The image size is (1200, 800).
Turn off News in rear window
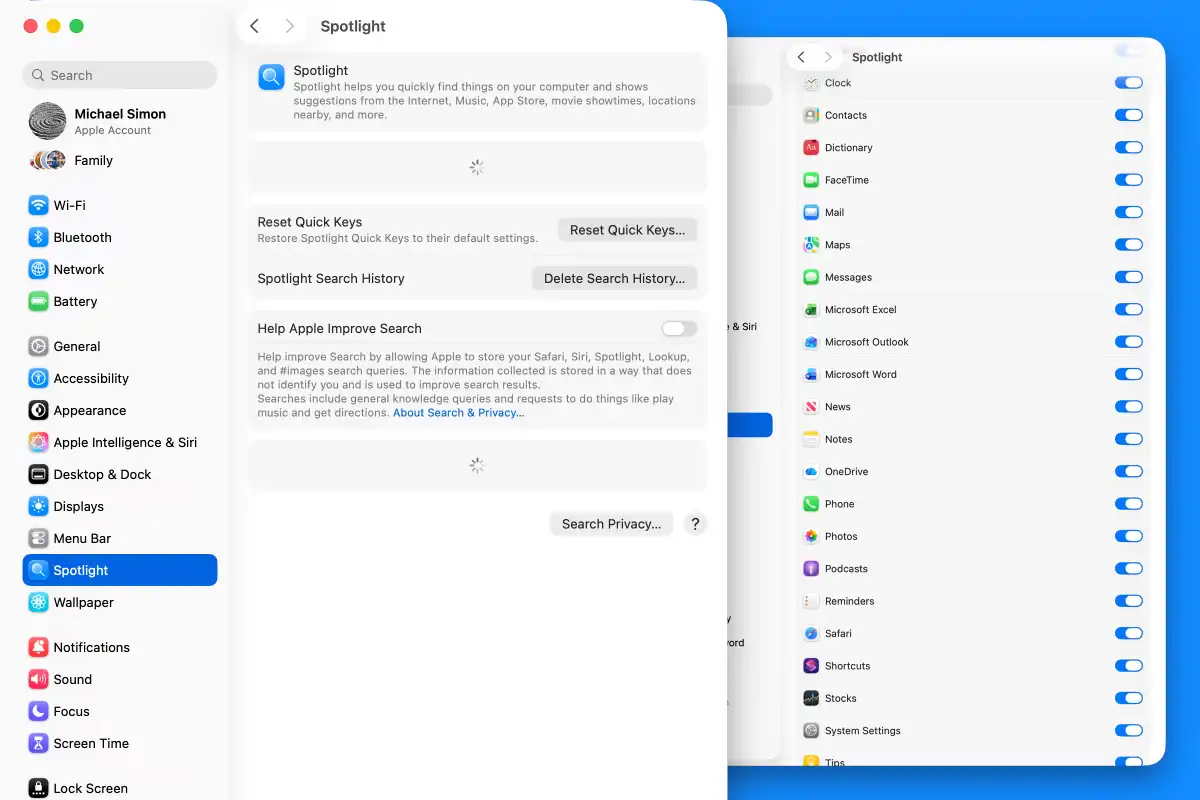(x=1128, y=407)
